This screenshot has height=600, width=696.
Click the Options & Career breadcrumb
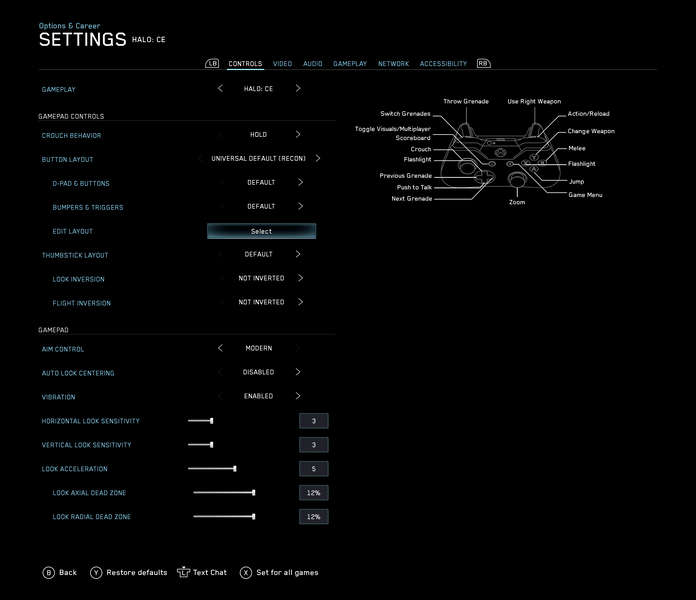69,26
